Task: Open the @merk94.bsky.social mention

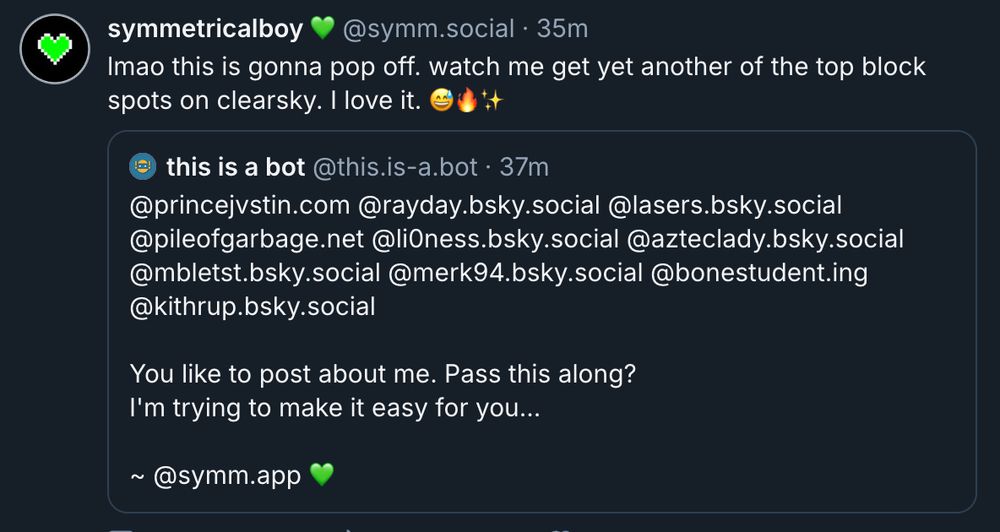Action: [x=515, y=273]
